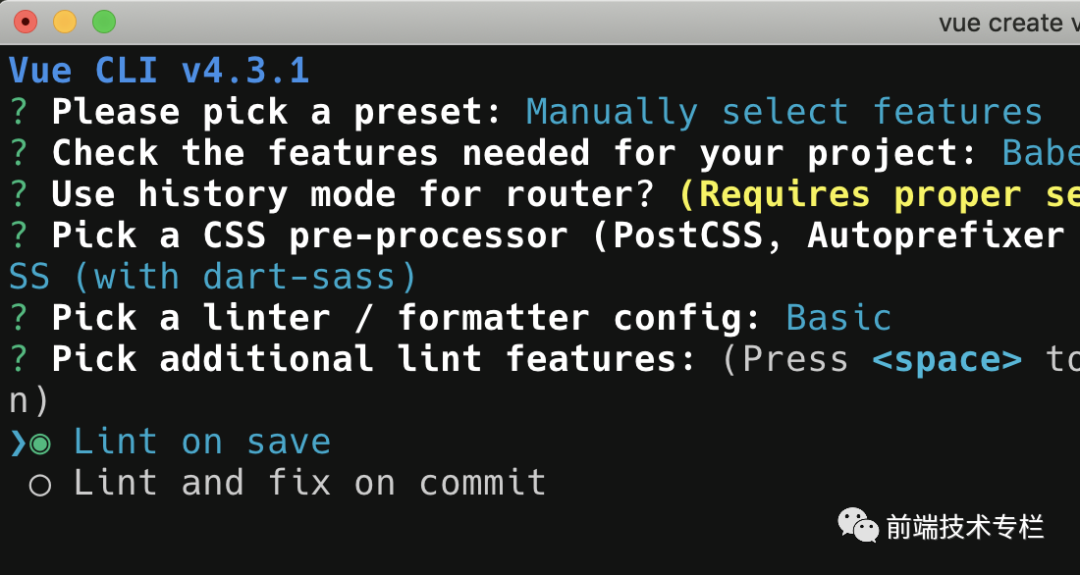Screen dimensions: 1080x575
Task: Click the green fullscreen window button
Action: tap(104, 22)
